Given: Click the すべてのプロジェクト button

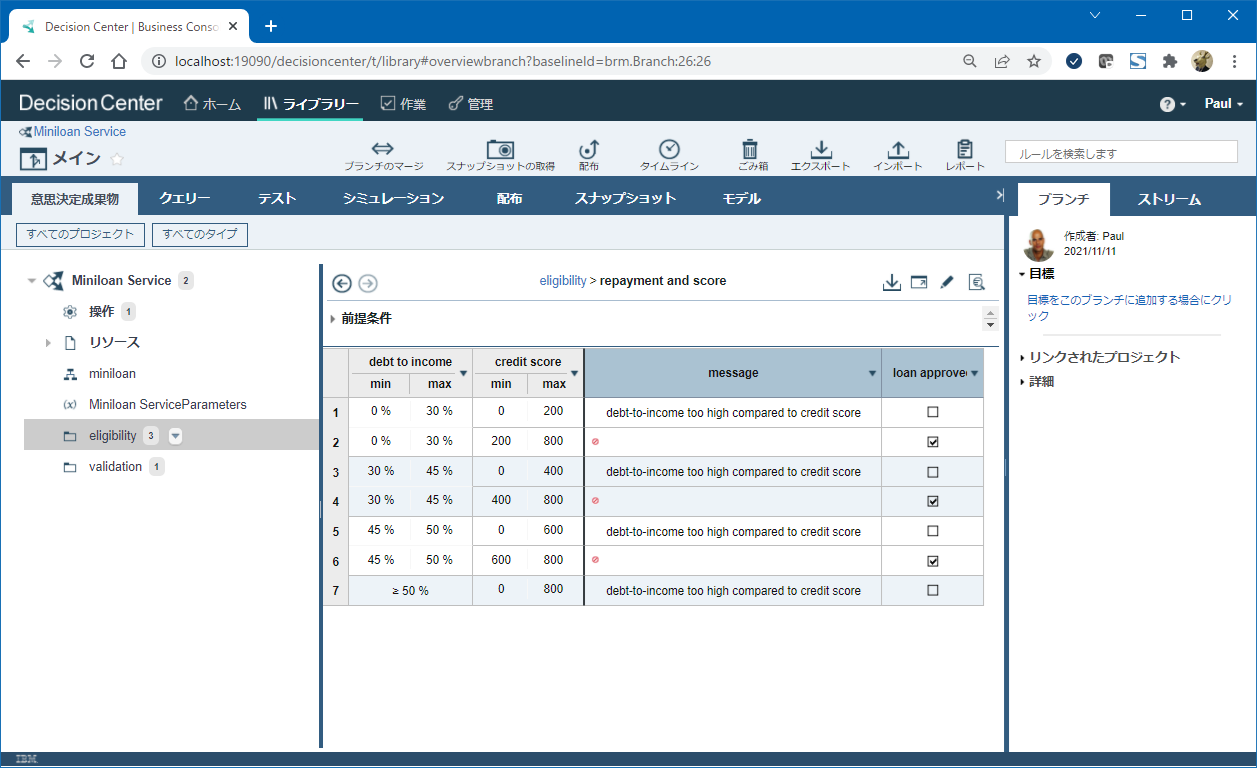Looking at the screenshot, I should [x=80, y=234].
